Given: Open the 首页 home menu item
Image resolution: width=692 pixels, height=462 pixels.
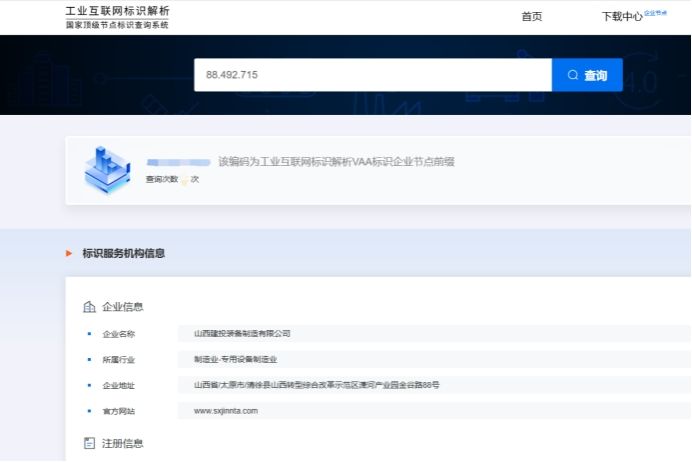Looking at the screenshot, I should [532, 17].
